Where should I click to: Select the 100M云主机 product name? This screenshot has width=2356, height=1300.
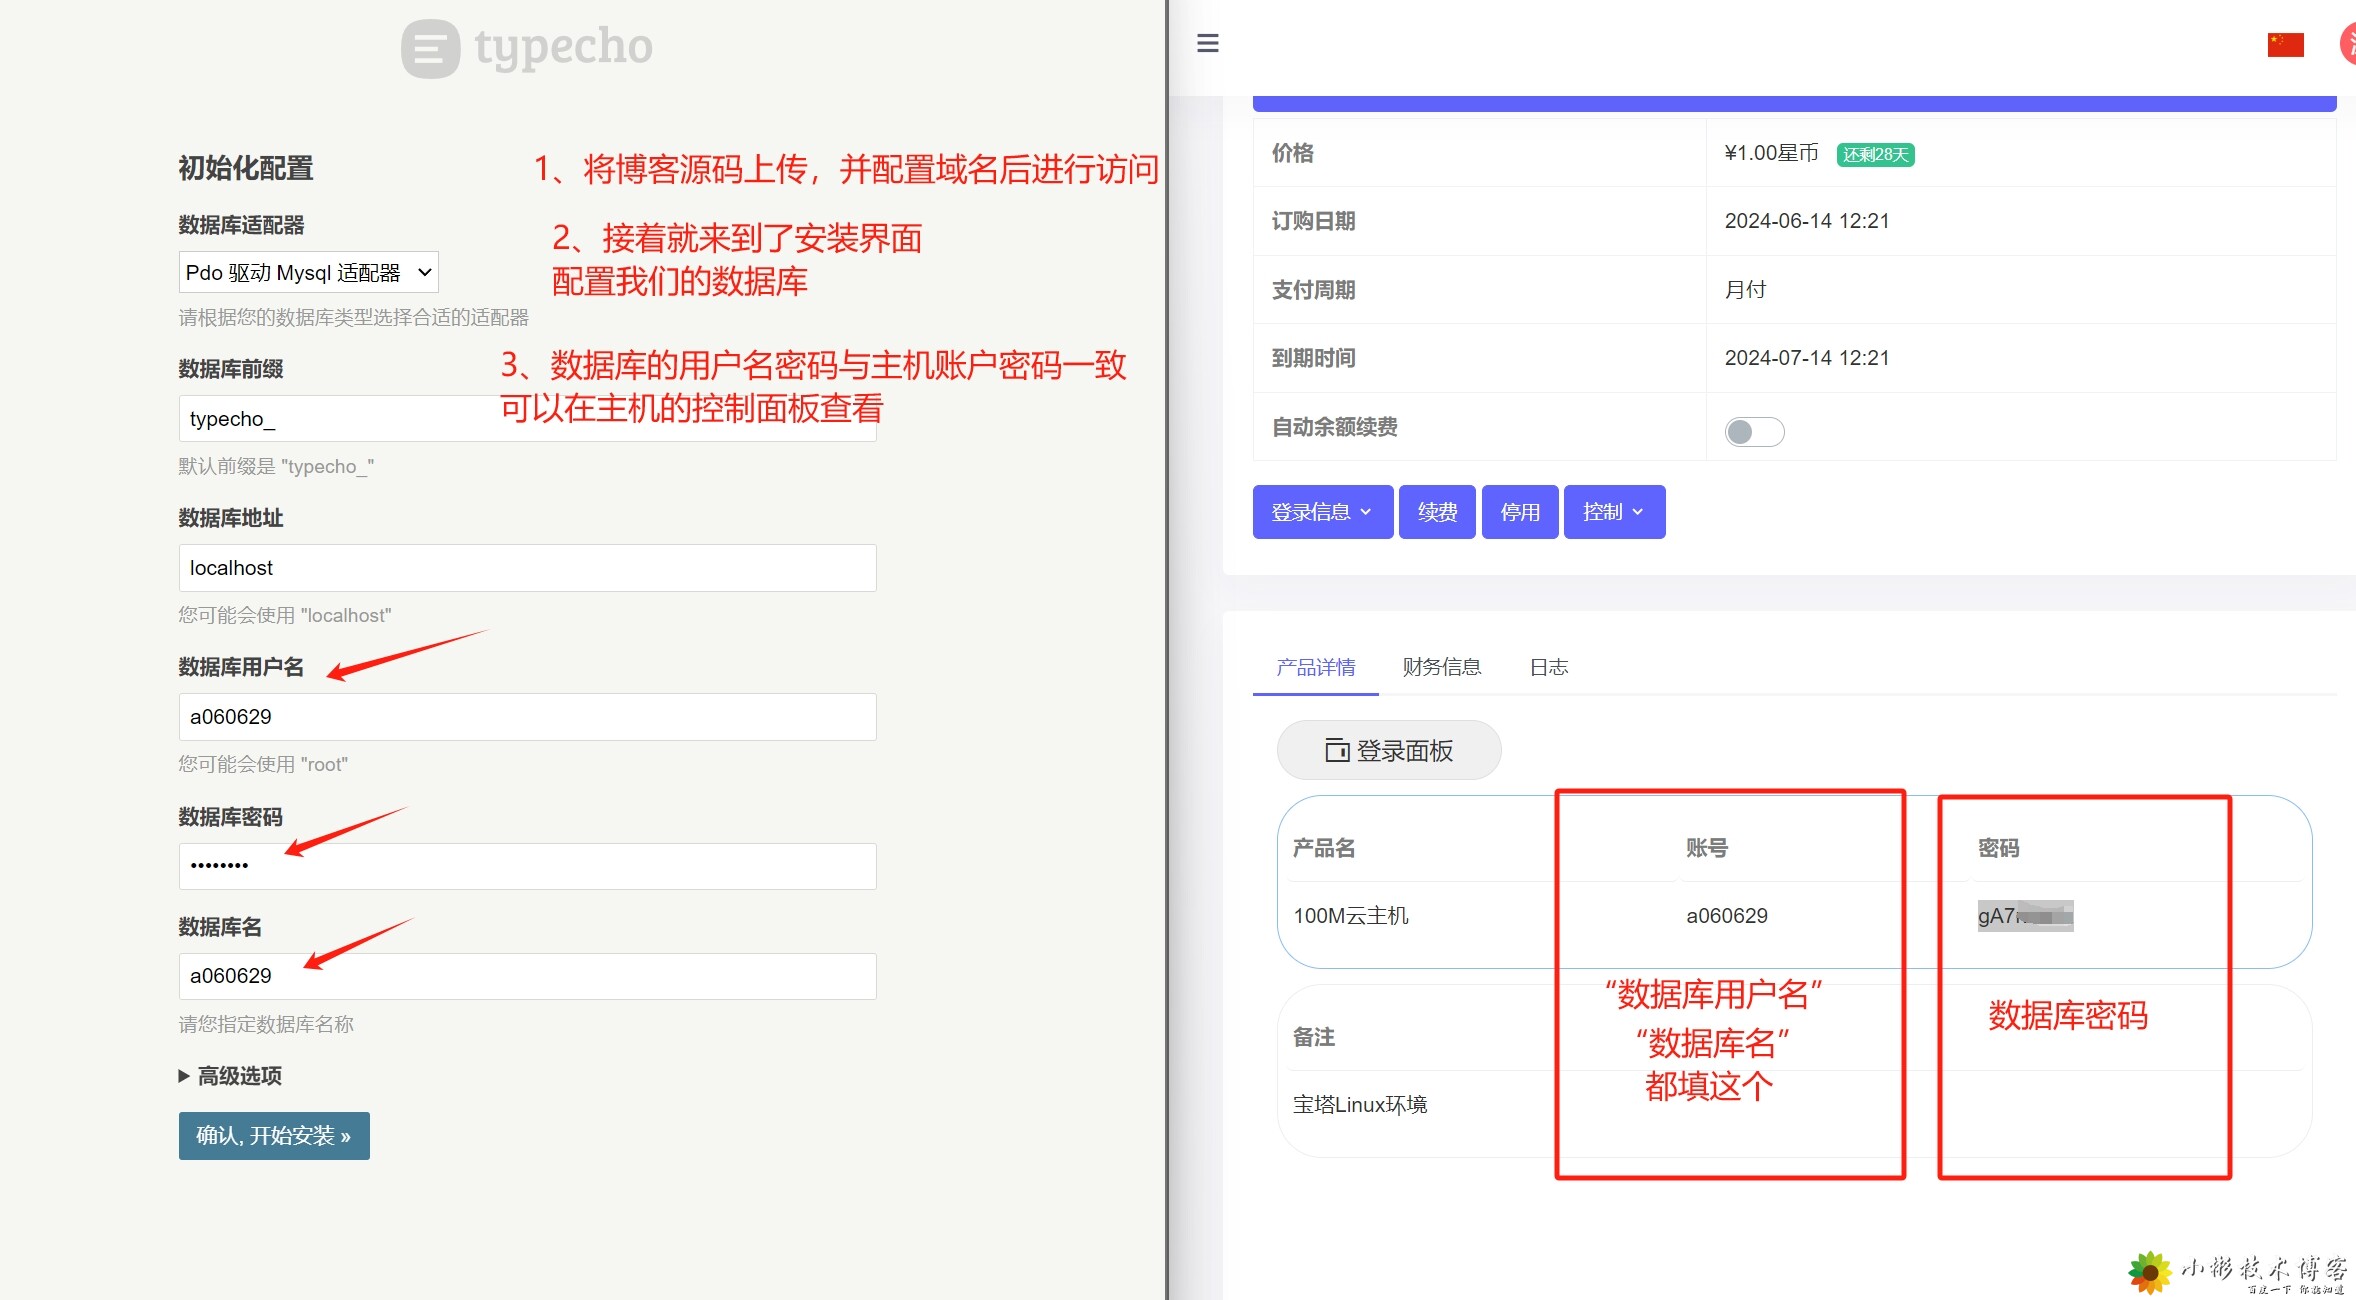(1351, 916)
